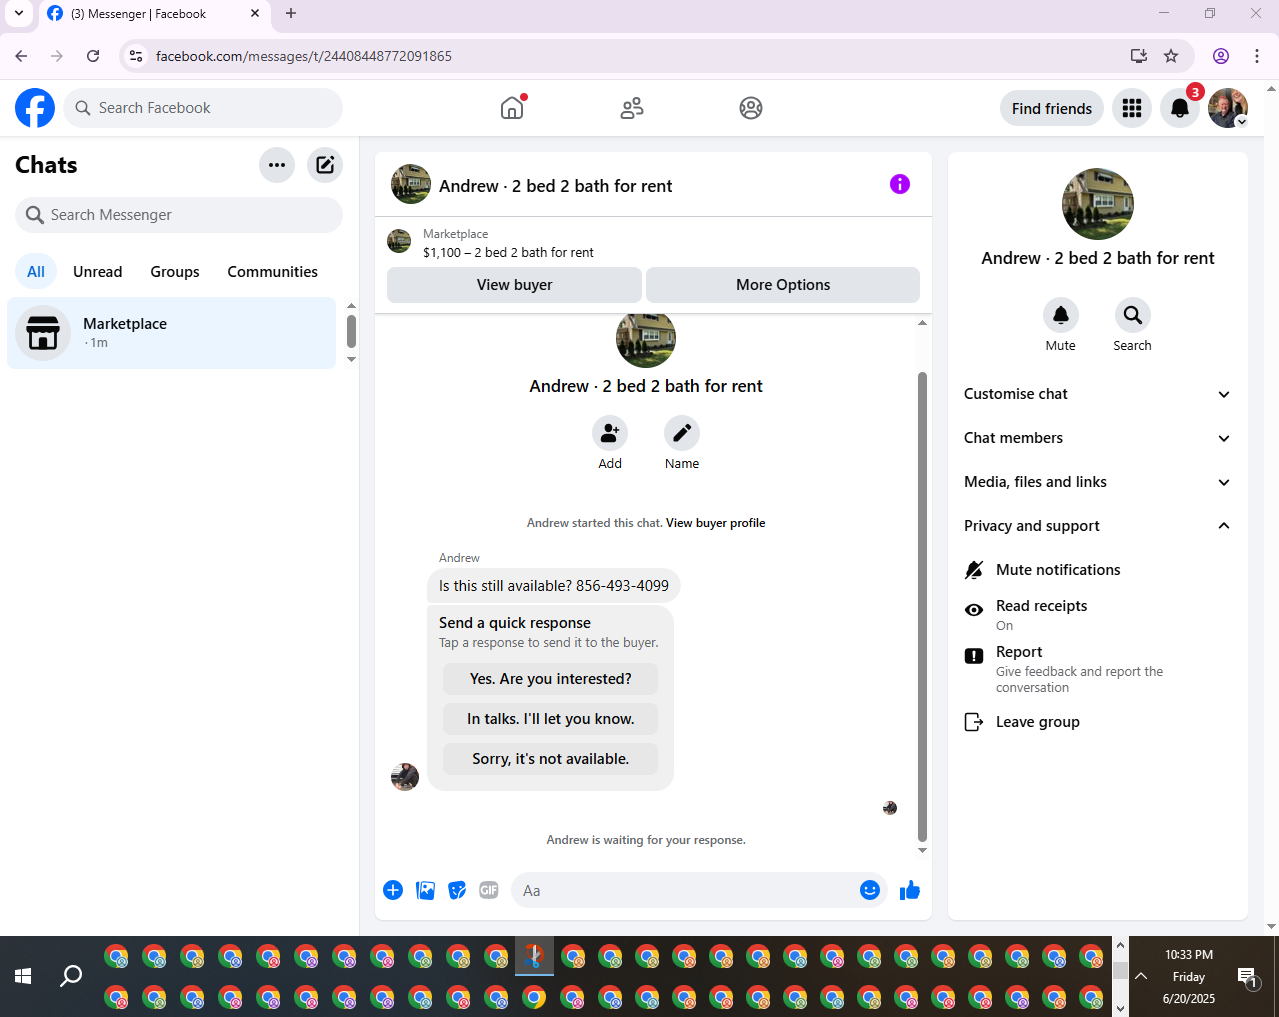This screenshot has width=1279, height=1017.
Task: Click the Find friends button
Action: pos(1052,108)
